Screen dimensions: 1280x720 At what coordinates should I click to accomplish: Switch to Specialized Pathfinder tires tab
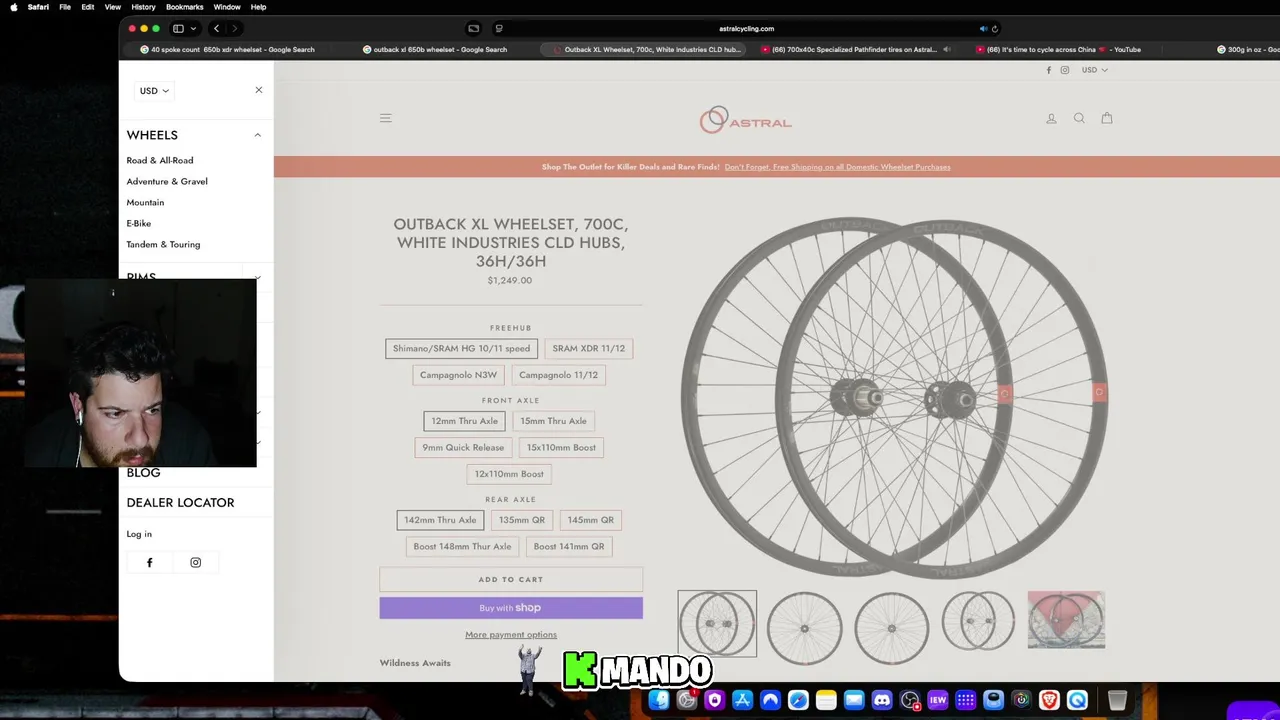coord(855,49)
